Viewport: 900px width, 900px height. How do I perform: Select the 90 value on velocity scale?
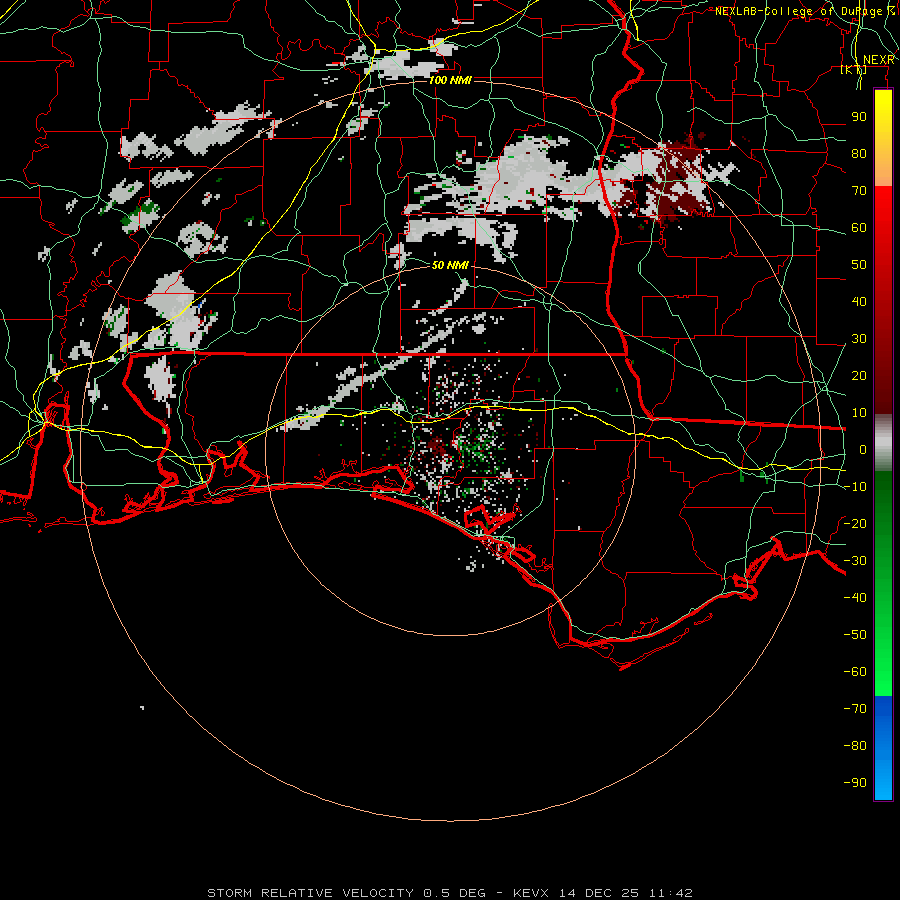pyautogui.click(x=859, y=117)
